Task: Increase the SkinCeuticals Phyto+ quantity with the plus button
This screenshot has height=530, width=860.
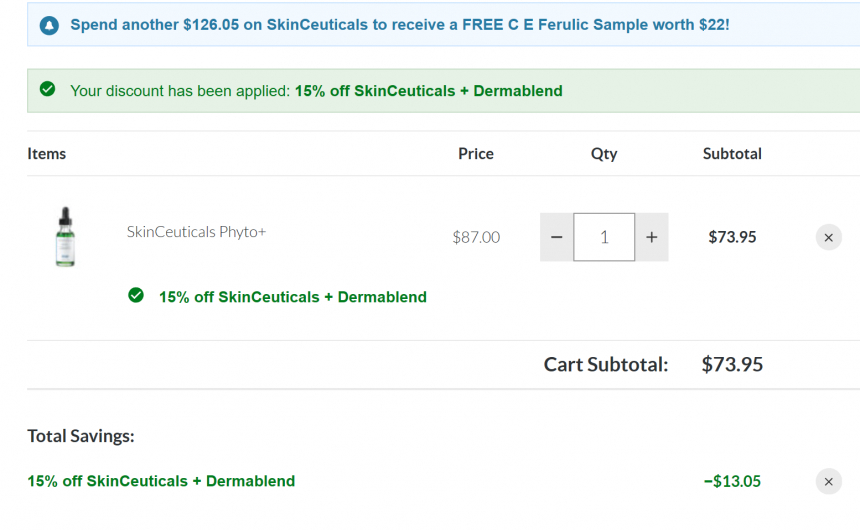Action: pyautogui.click(x=652, y=237)
